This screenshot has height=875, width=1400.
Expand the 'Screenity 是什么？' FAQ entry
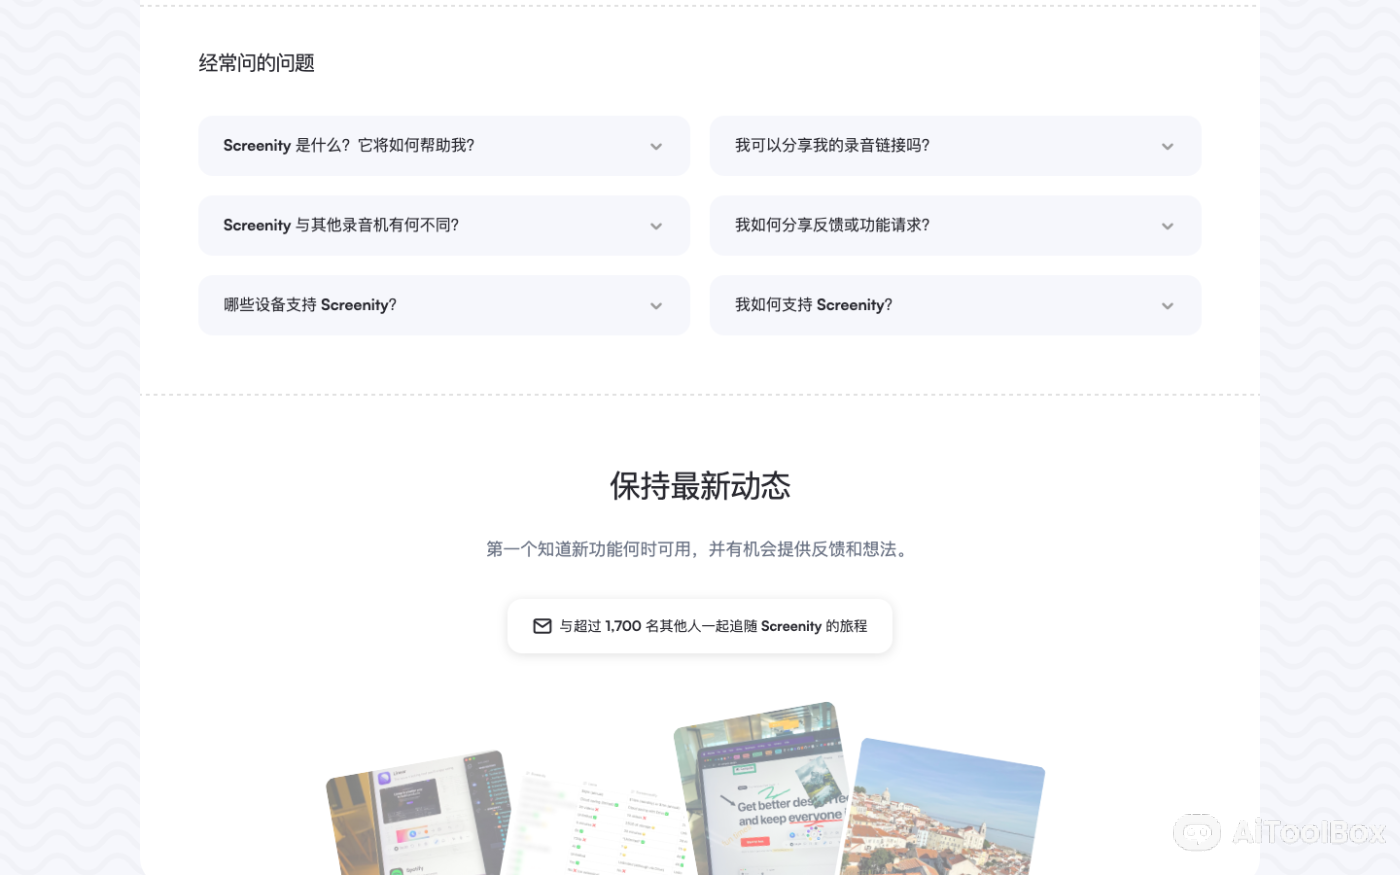tap(444, 146)
